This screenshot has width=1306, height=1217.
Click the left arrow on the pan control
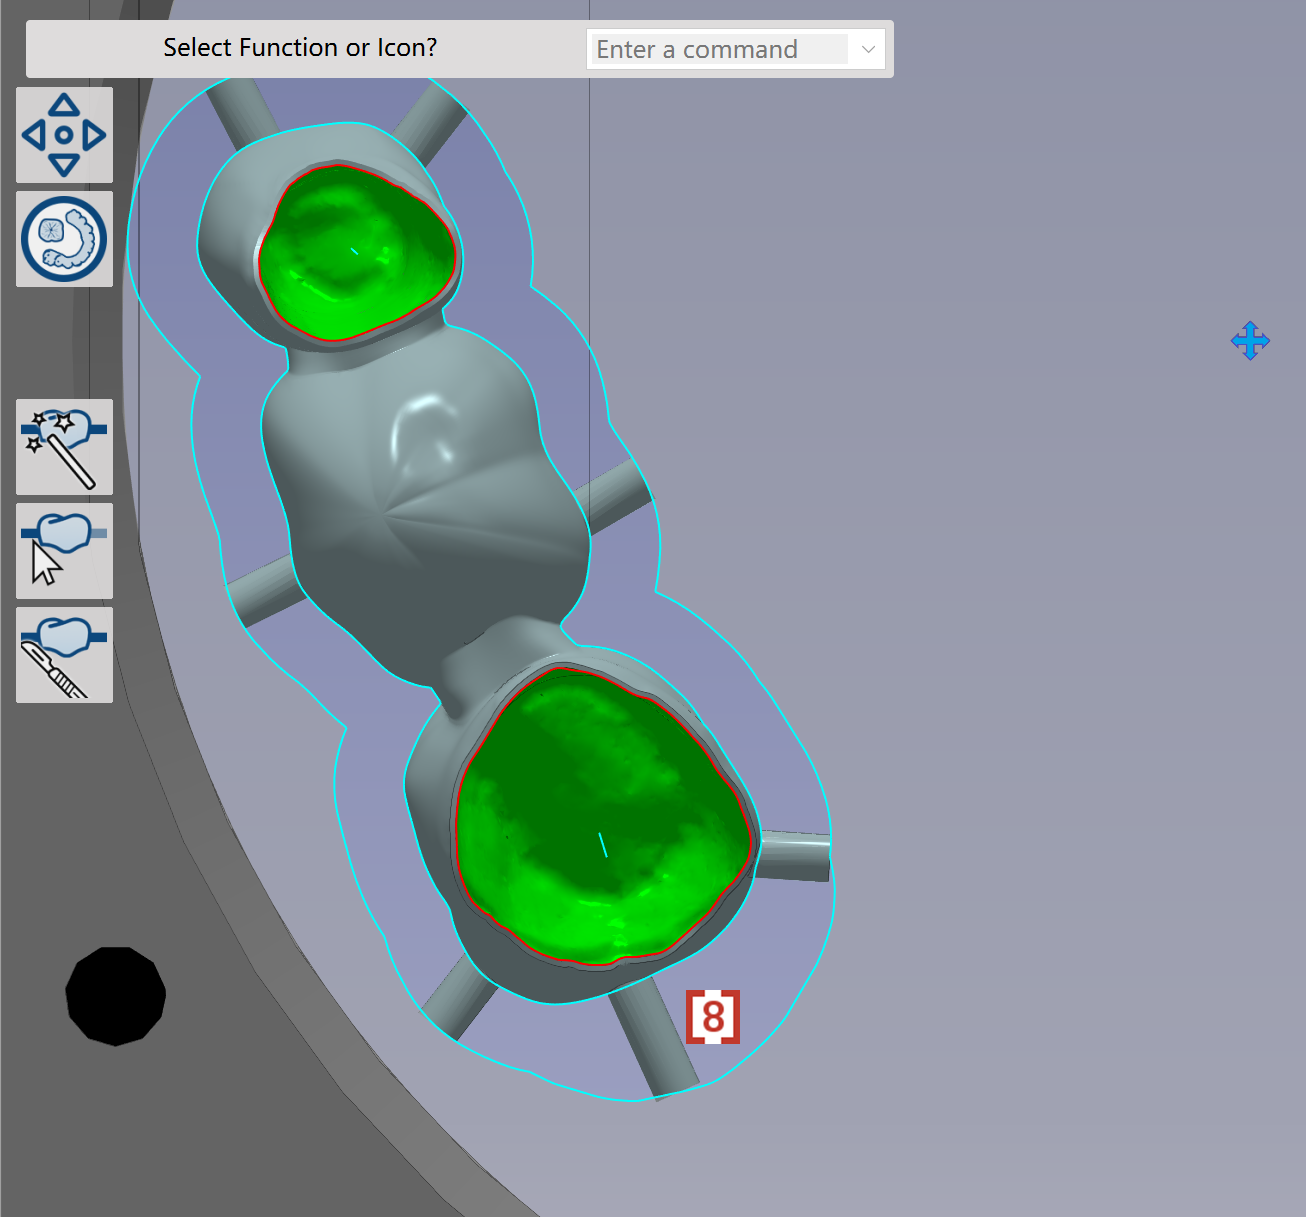tap(34, 135)
